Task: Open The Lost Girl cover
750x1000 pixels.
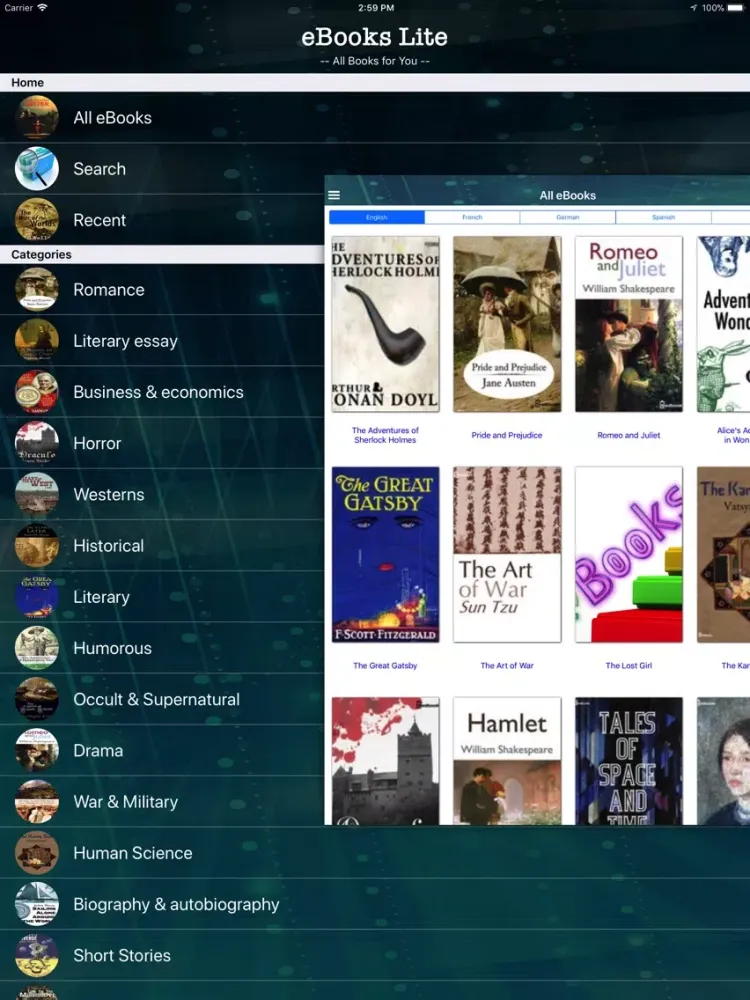Action: coord(629,554)
